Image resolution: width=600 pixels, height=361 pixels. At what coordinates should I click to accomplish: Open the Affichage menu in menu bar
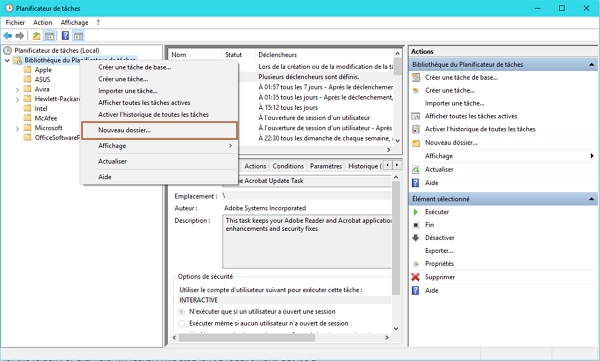click(x=74, y=23)
